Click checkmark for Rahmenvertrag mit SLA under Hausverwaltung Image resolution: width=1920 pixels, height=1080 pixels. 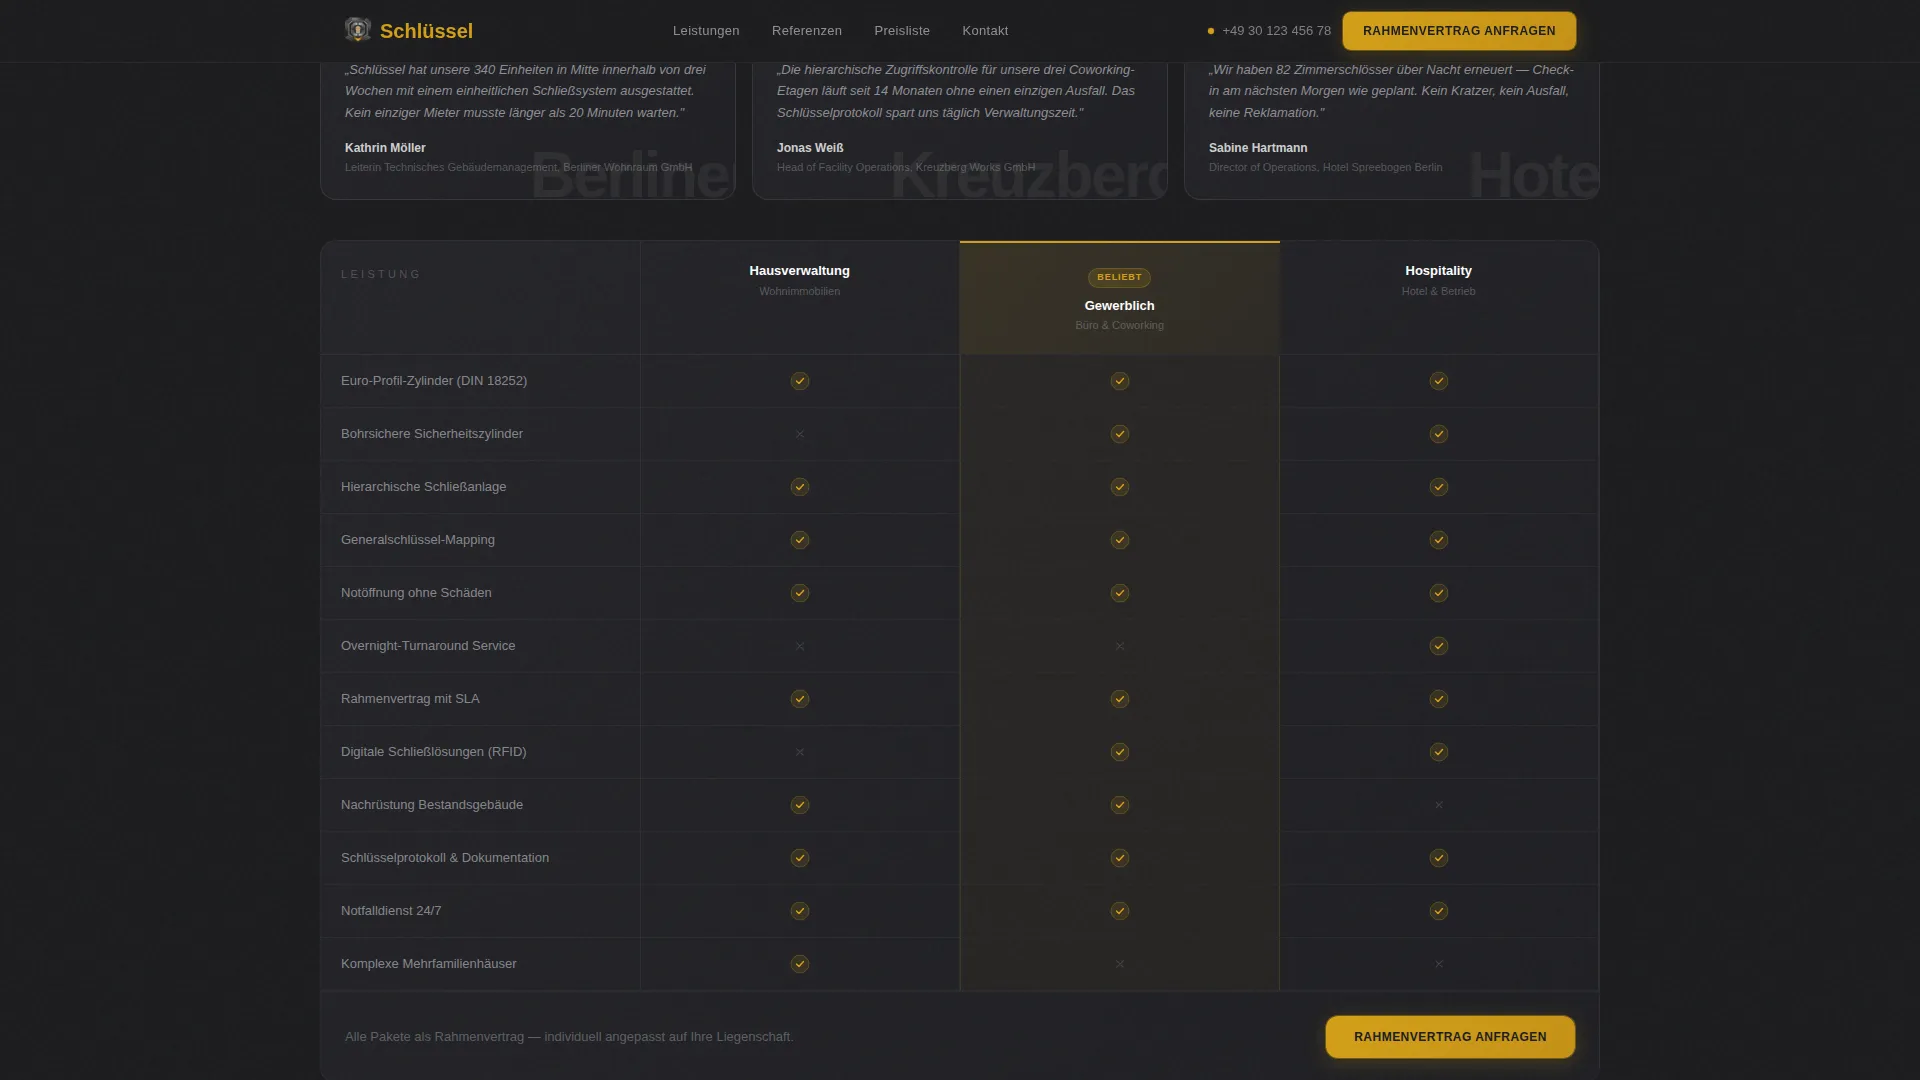pos(800,699)
